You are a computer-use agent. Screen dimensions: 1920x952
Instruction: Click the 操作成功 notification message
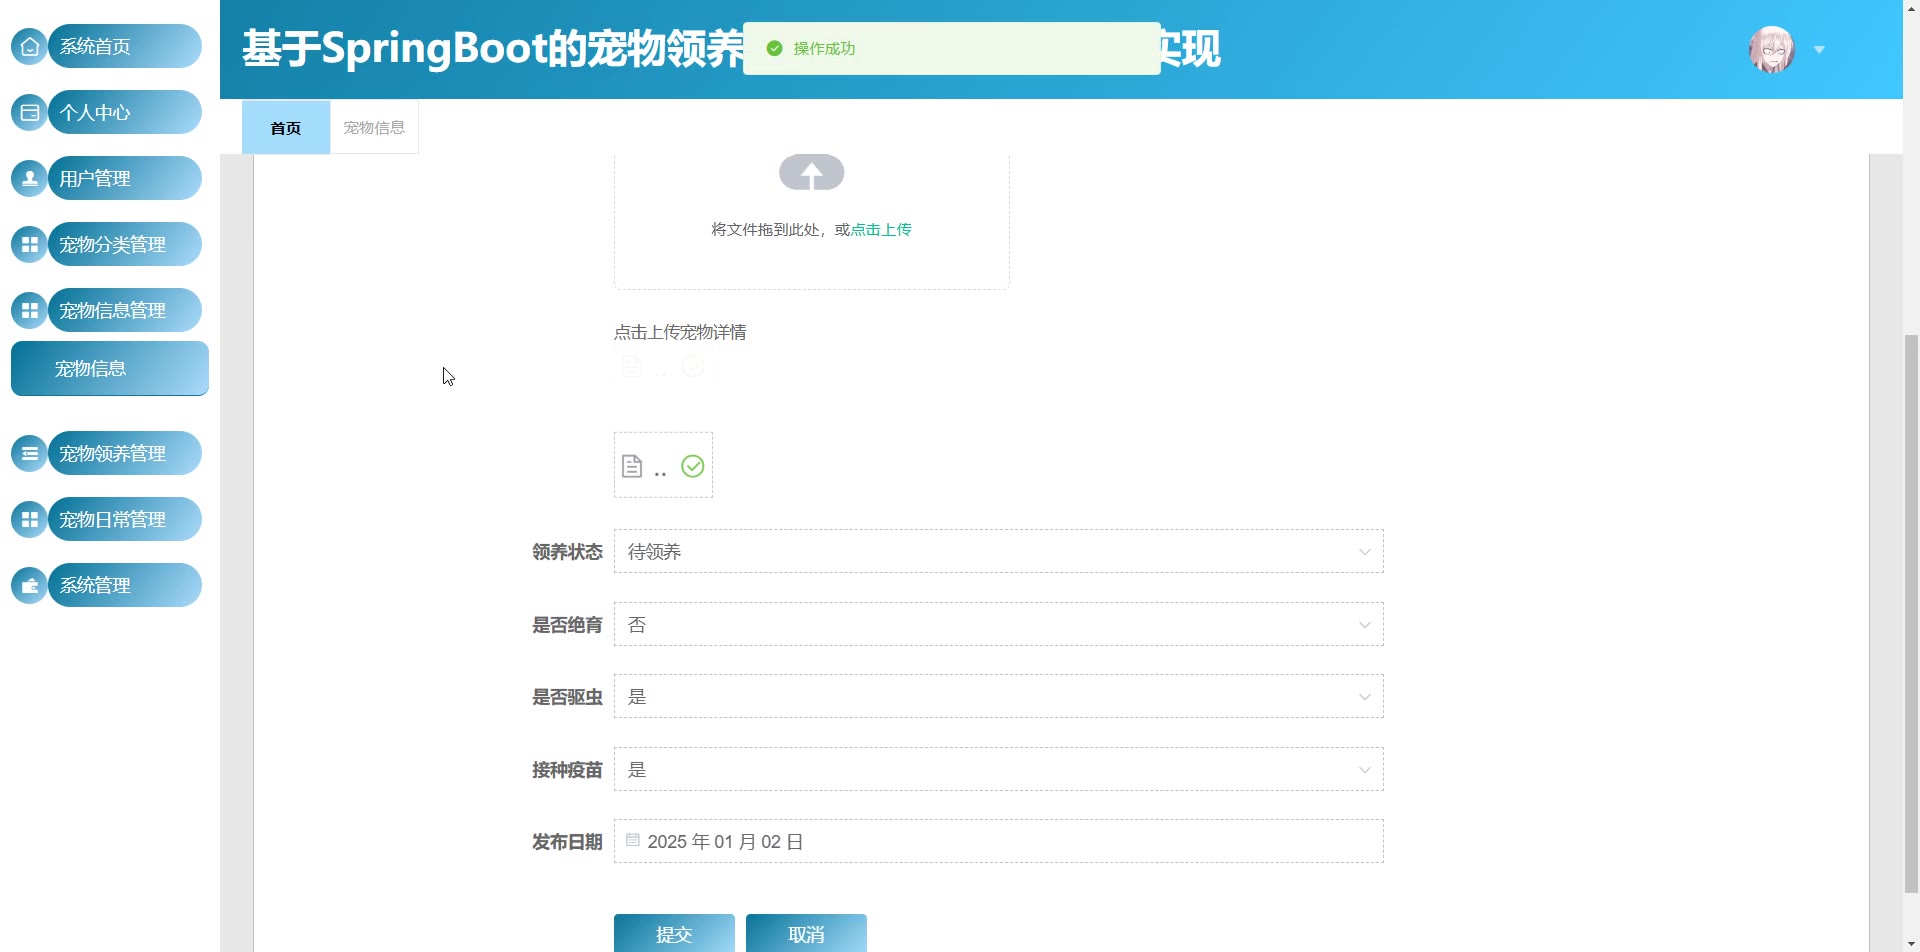[x=952, y=48]
